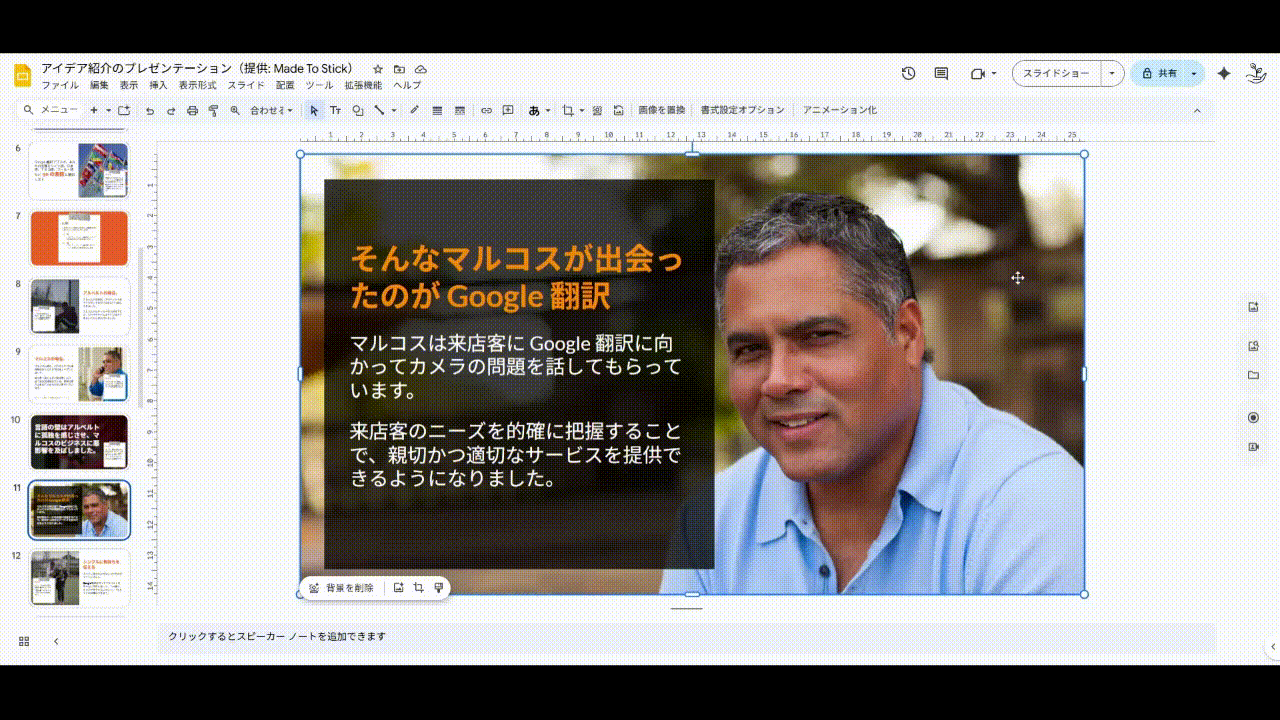Click the new slide with layout icon

coord(124,110)
